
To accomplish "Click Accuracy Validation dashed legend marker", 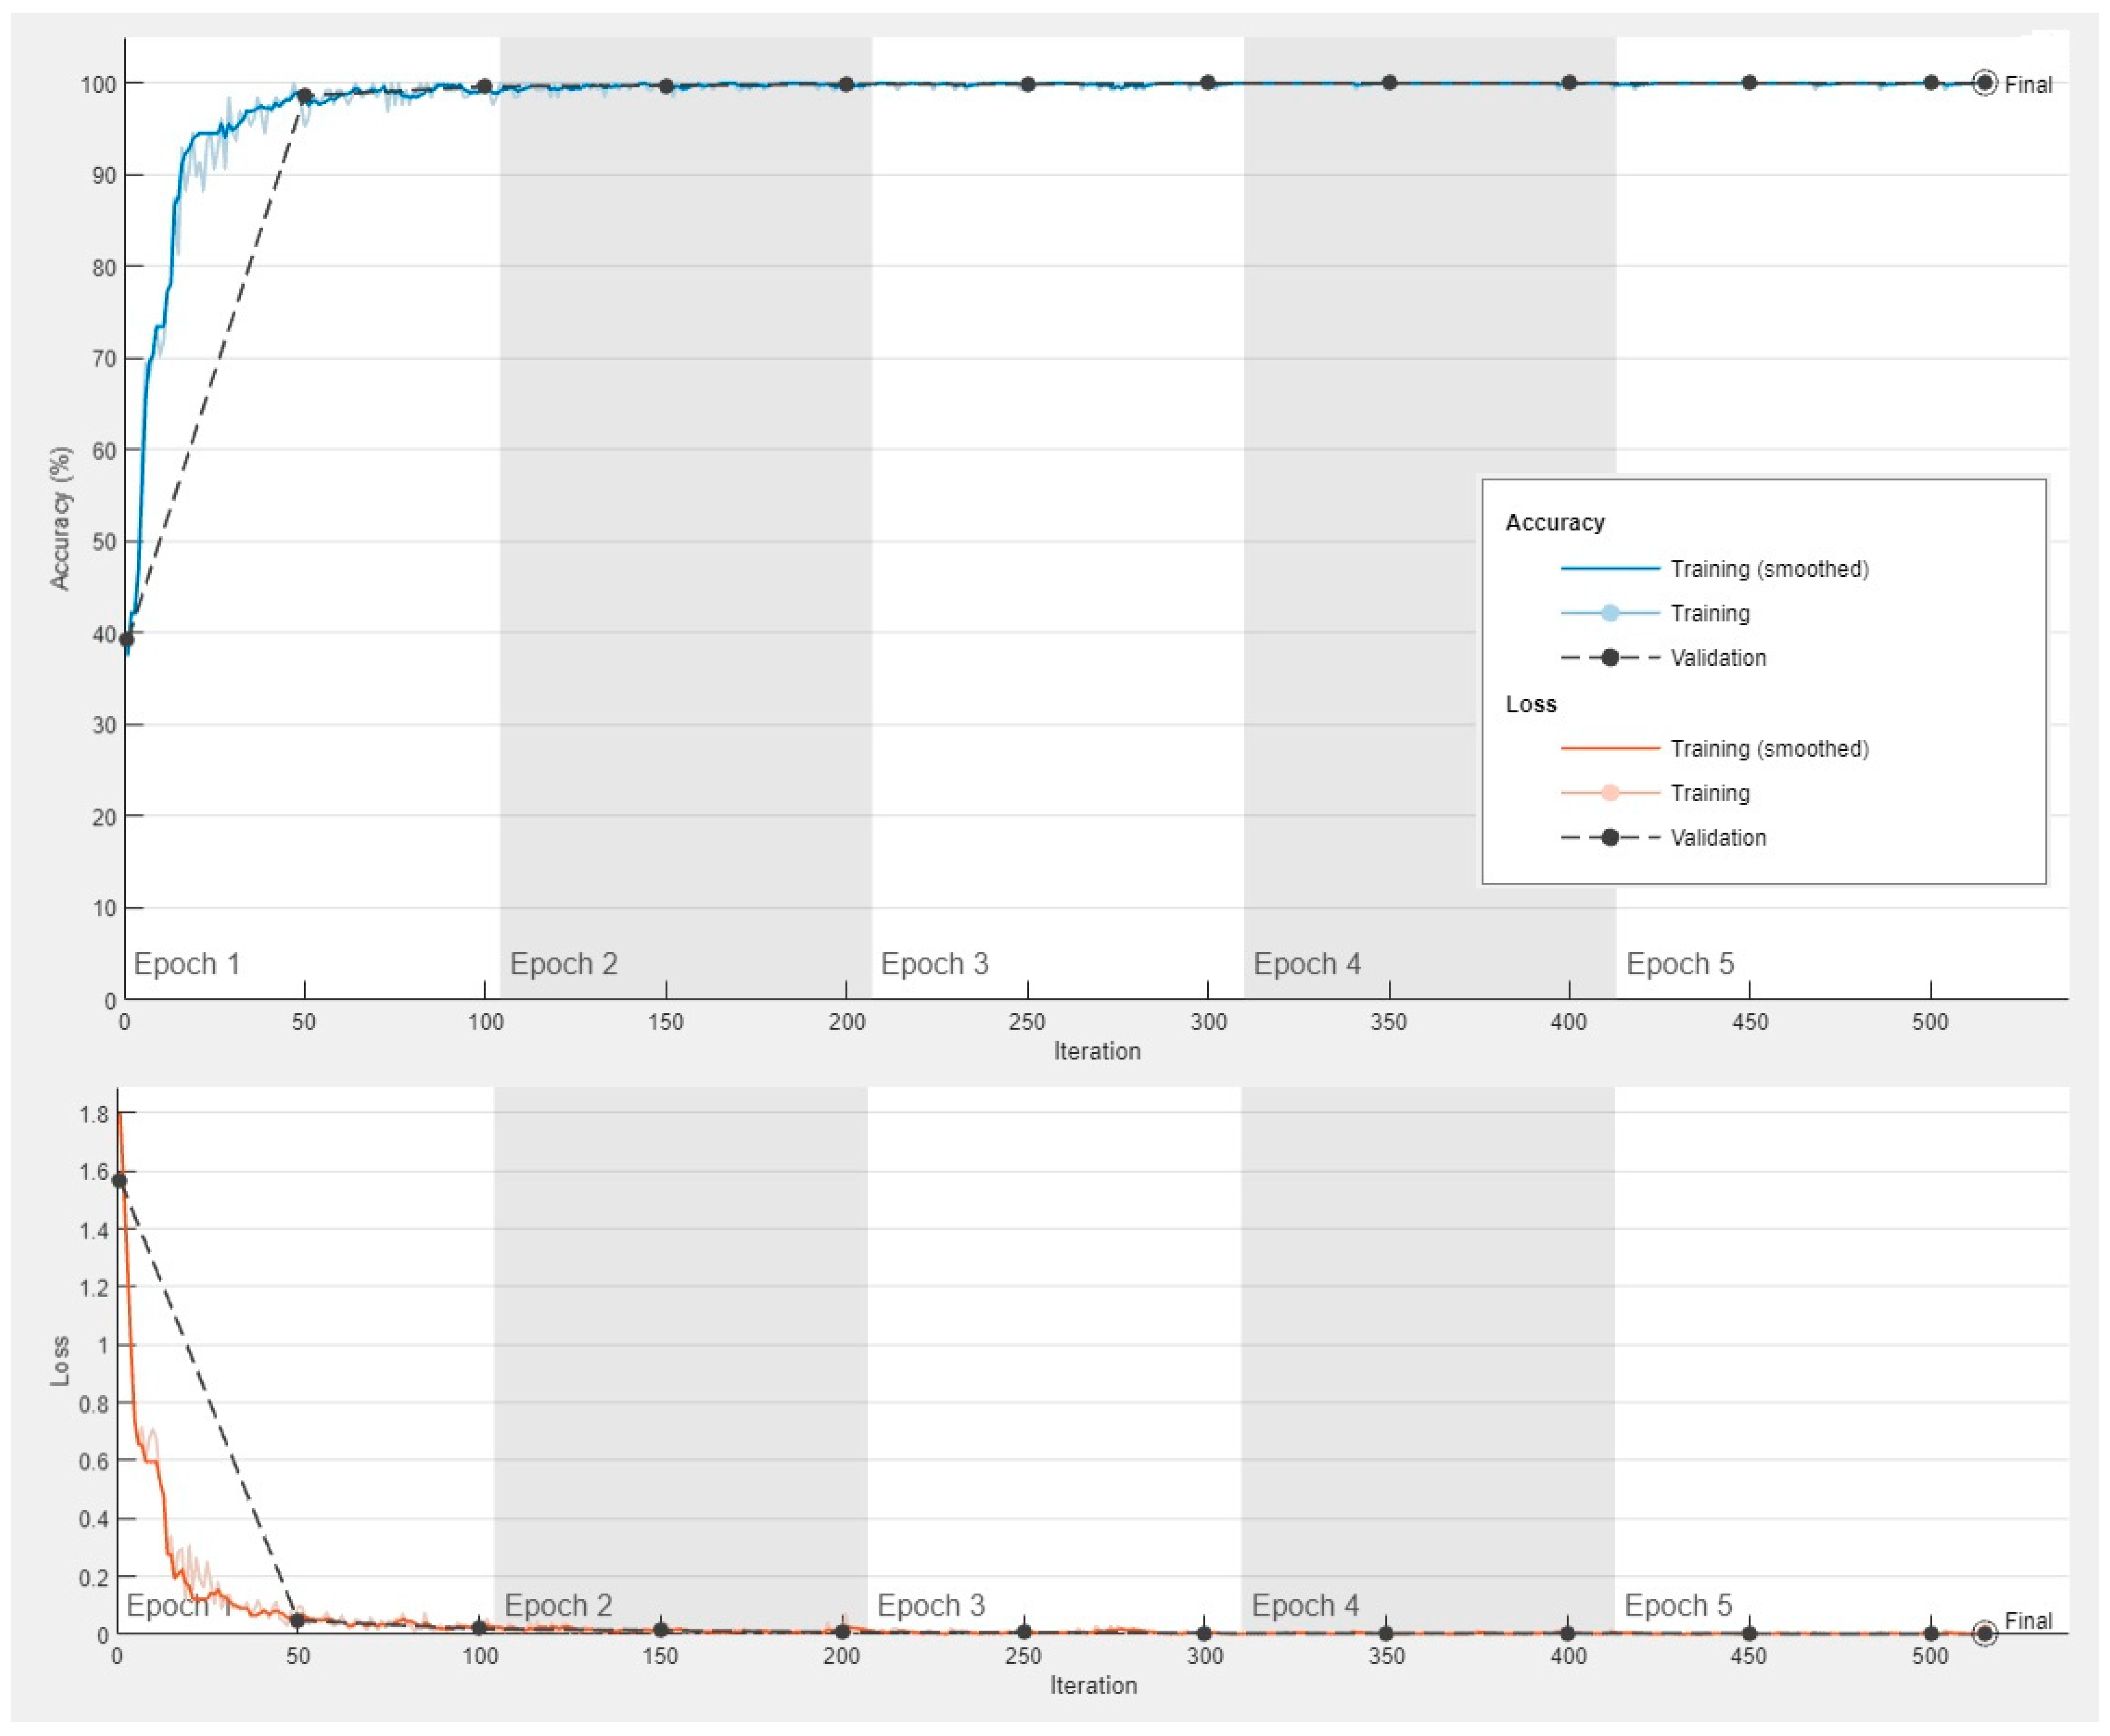I will (x=1609, y=658).
